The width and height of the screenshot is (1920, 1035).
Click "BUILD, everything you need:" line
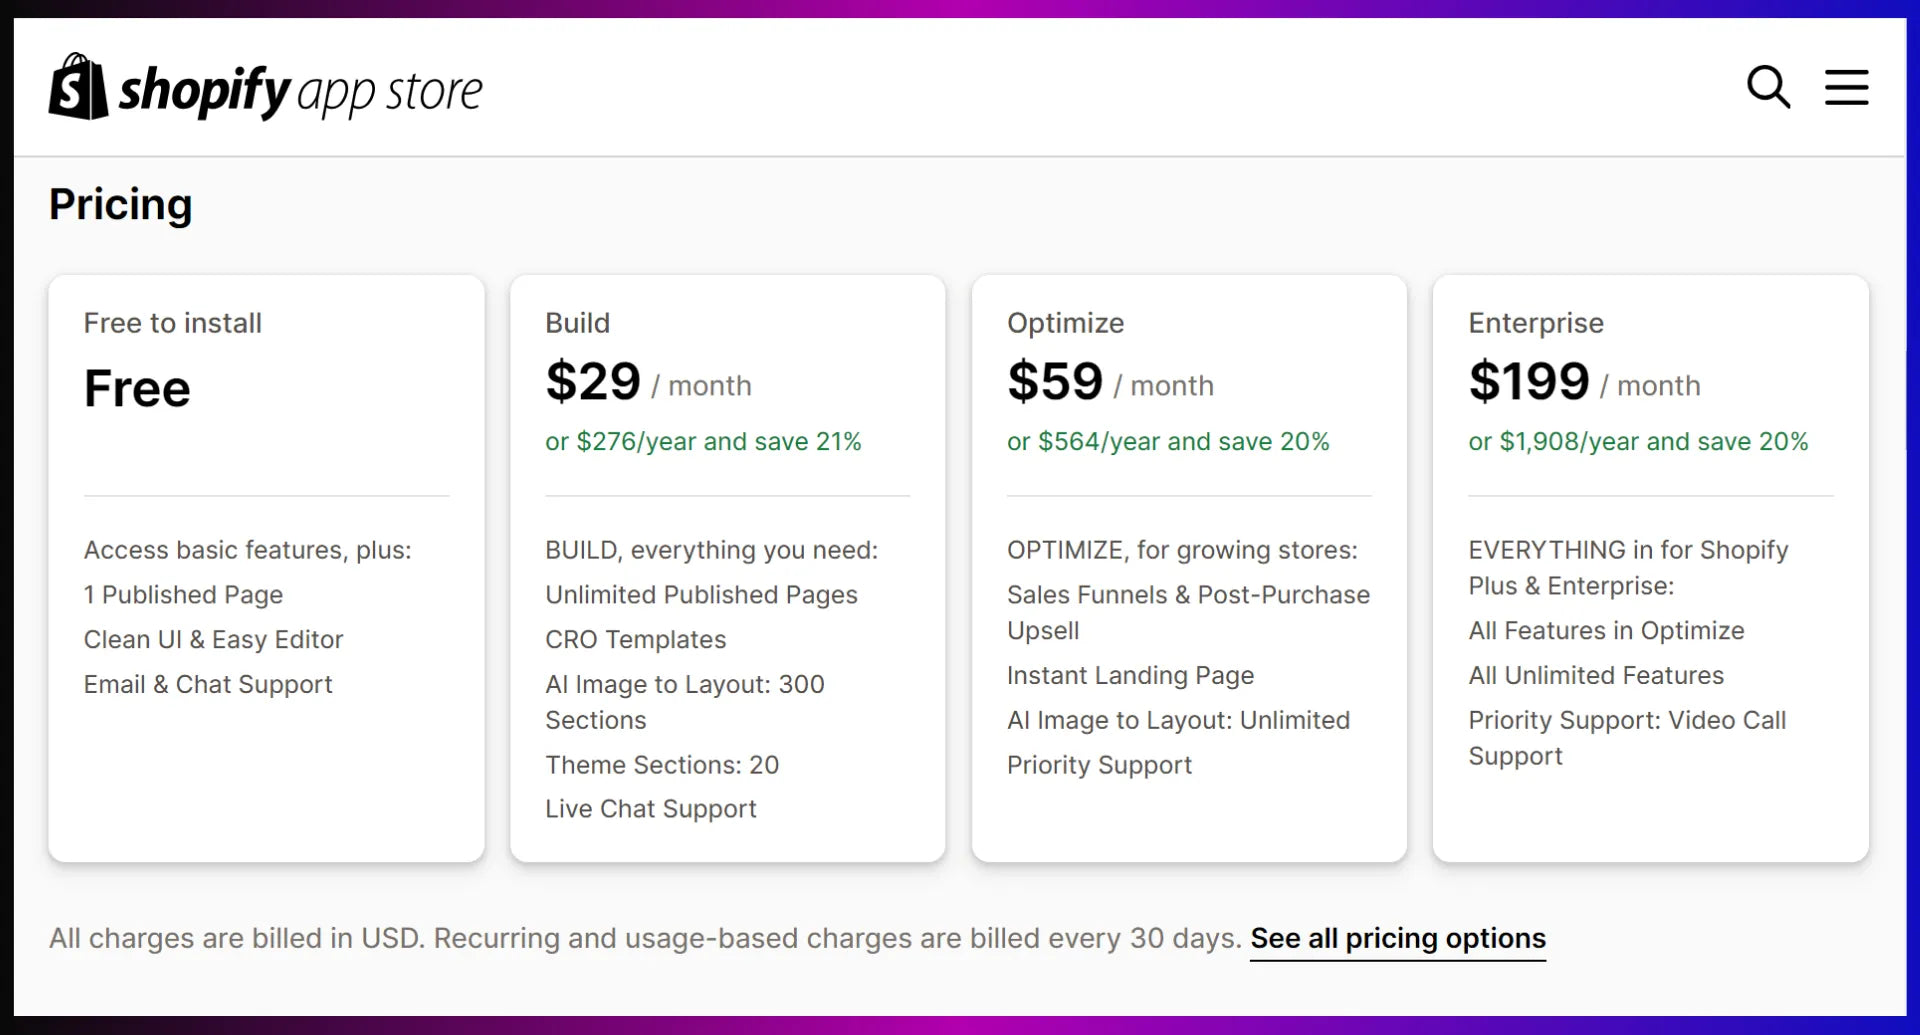pos(712,550)
